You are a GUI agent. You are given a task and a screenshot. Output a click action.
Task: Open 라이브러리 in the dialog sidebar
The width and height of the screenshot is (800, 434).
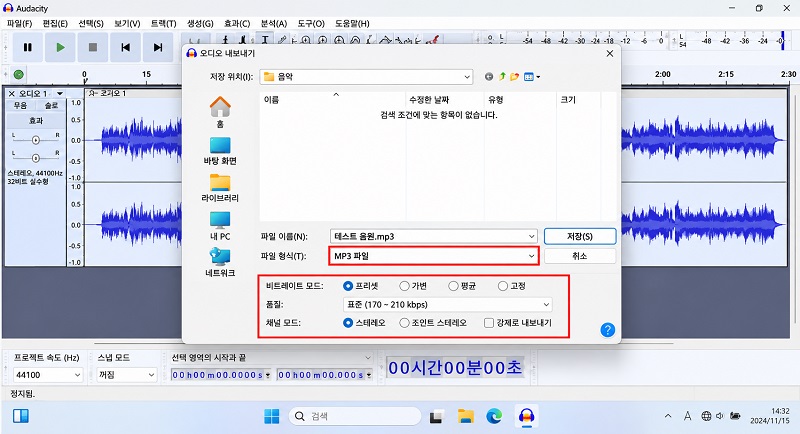[220, 188]
